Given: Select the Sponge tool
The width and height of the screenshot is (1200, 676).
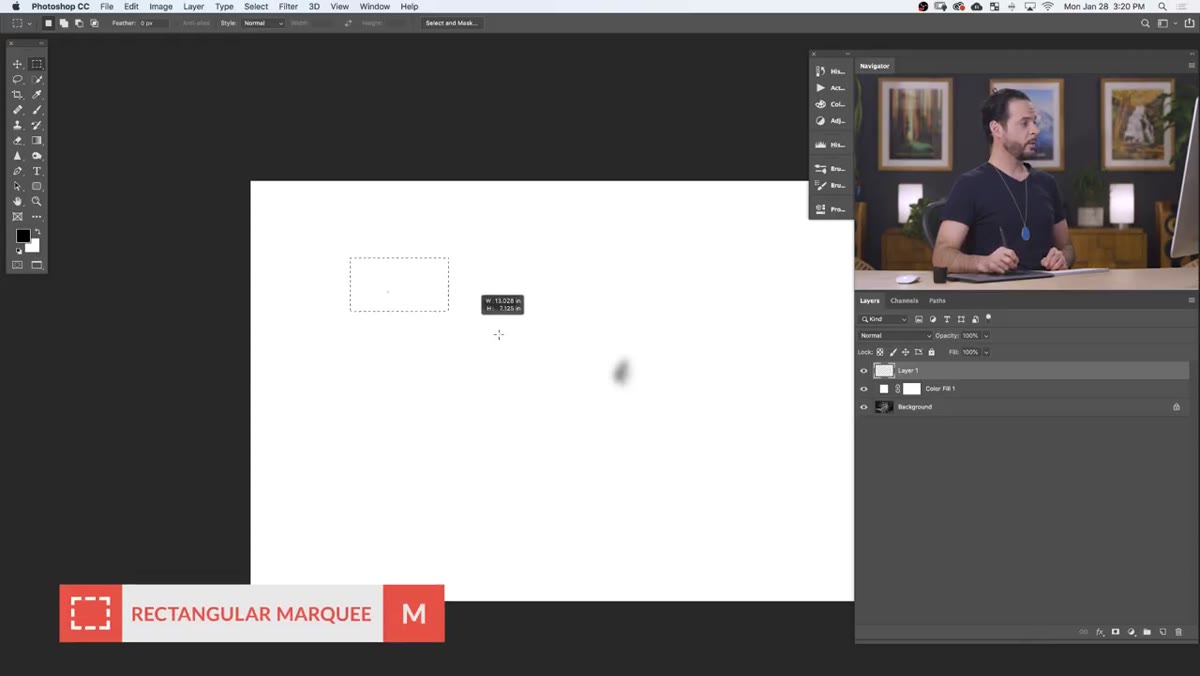Looking at the screenshot, I should [x=37, y=156].
